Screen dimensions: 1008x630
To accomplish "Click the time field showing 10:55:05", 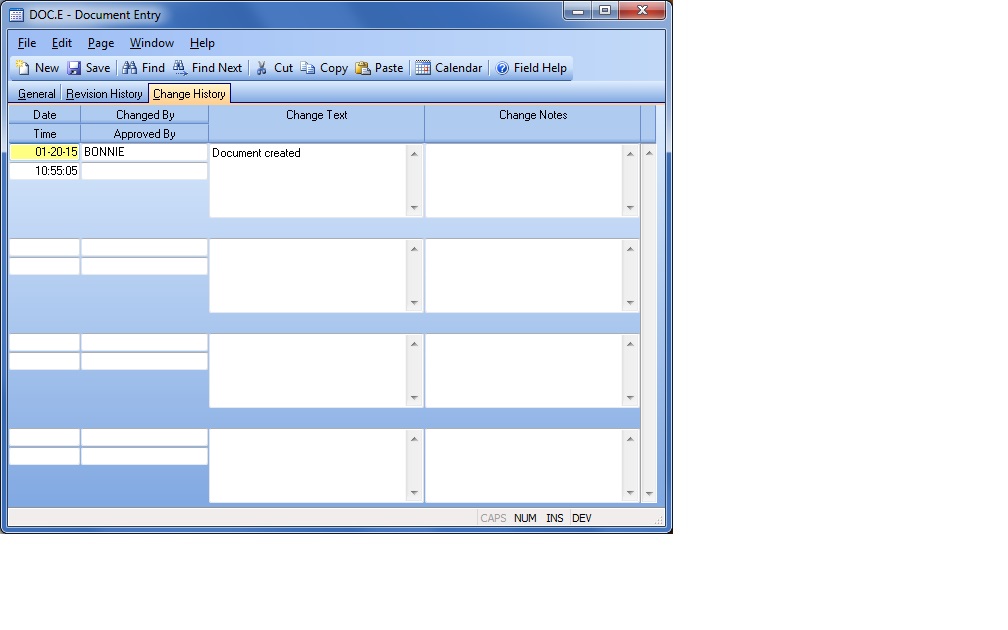I will 45,171.
